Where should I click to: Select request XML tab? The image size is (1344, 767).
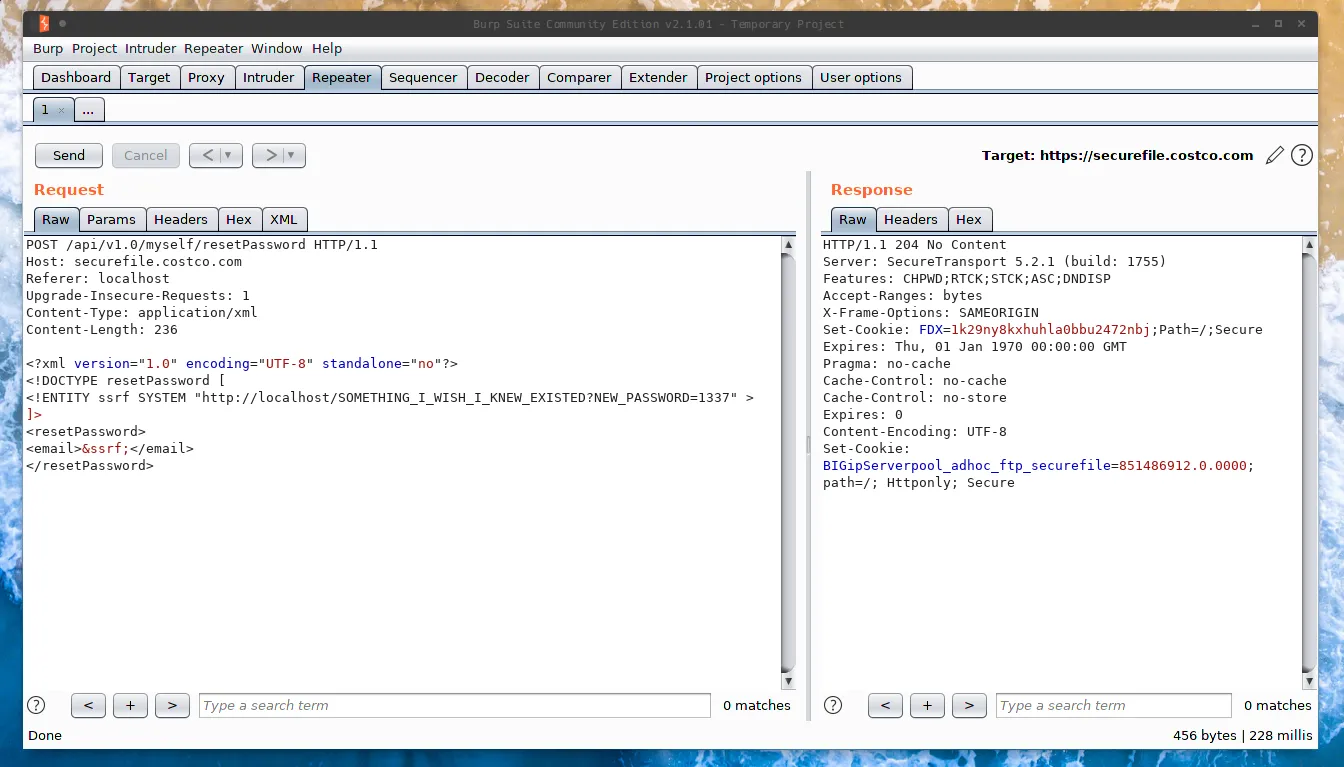(x=284, y=219)
